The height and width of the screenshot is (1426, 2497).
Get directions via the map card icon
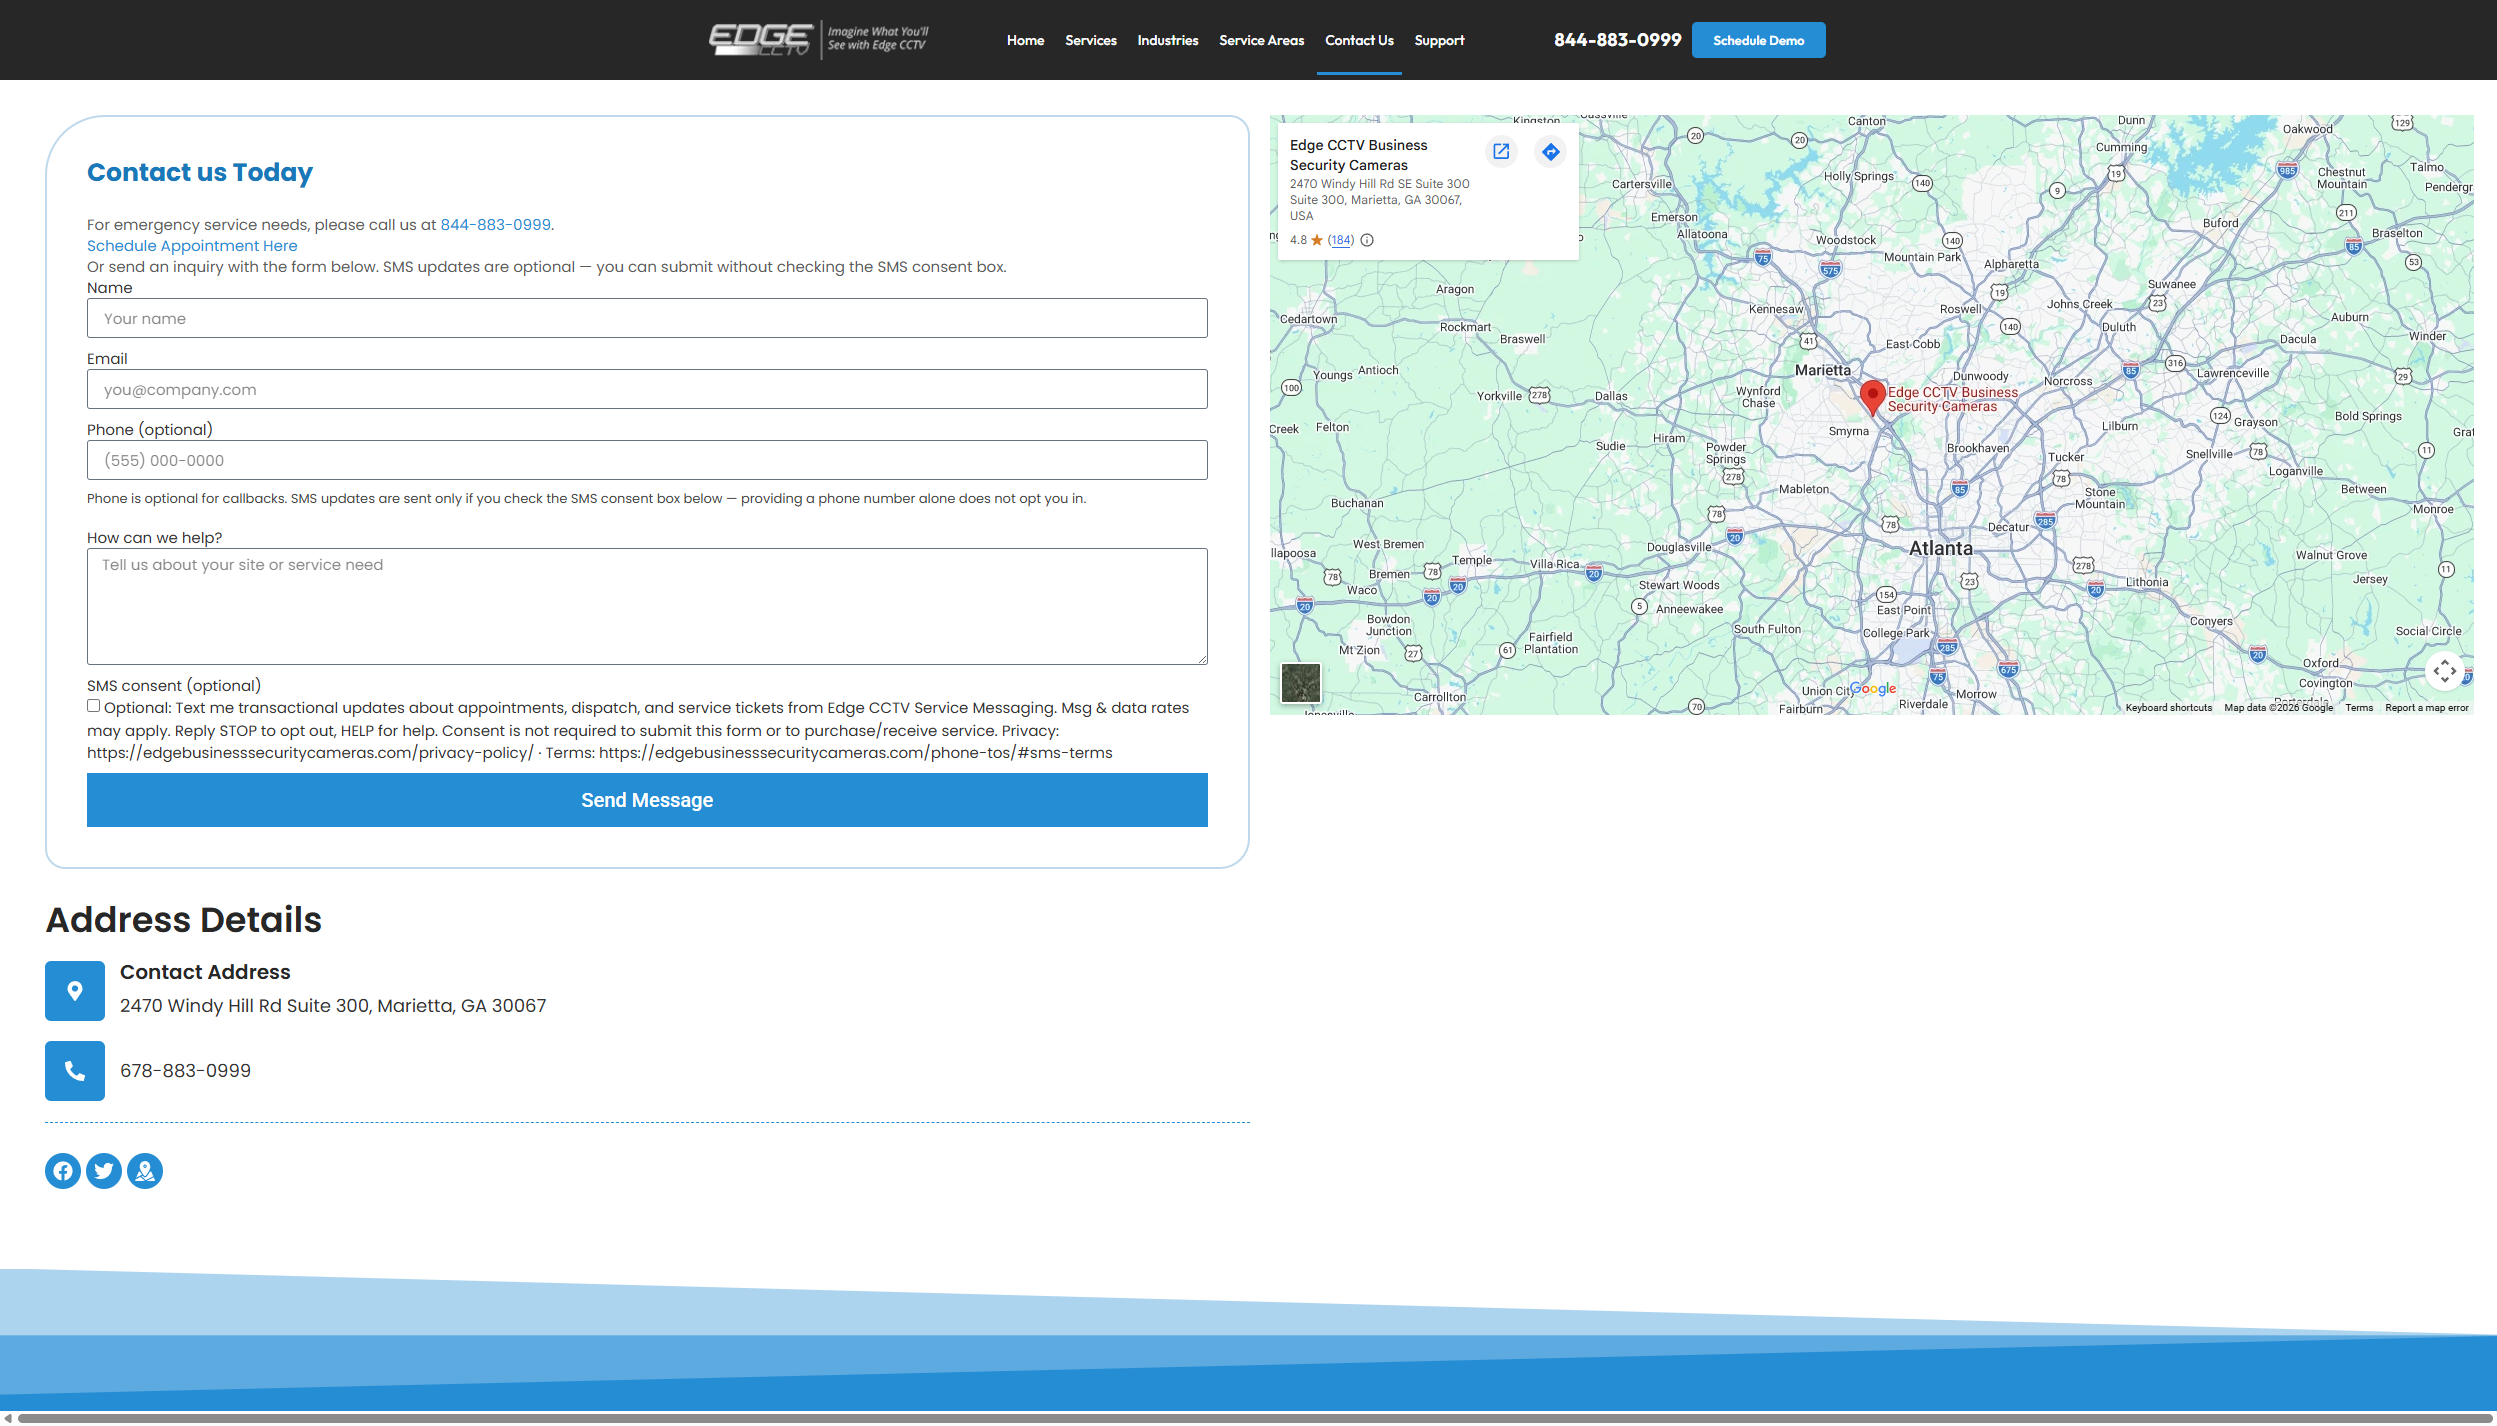click(x=1550, y=151)
